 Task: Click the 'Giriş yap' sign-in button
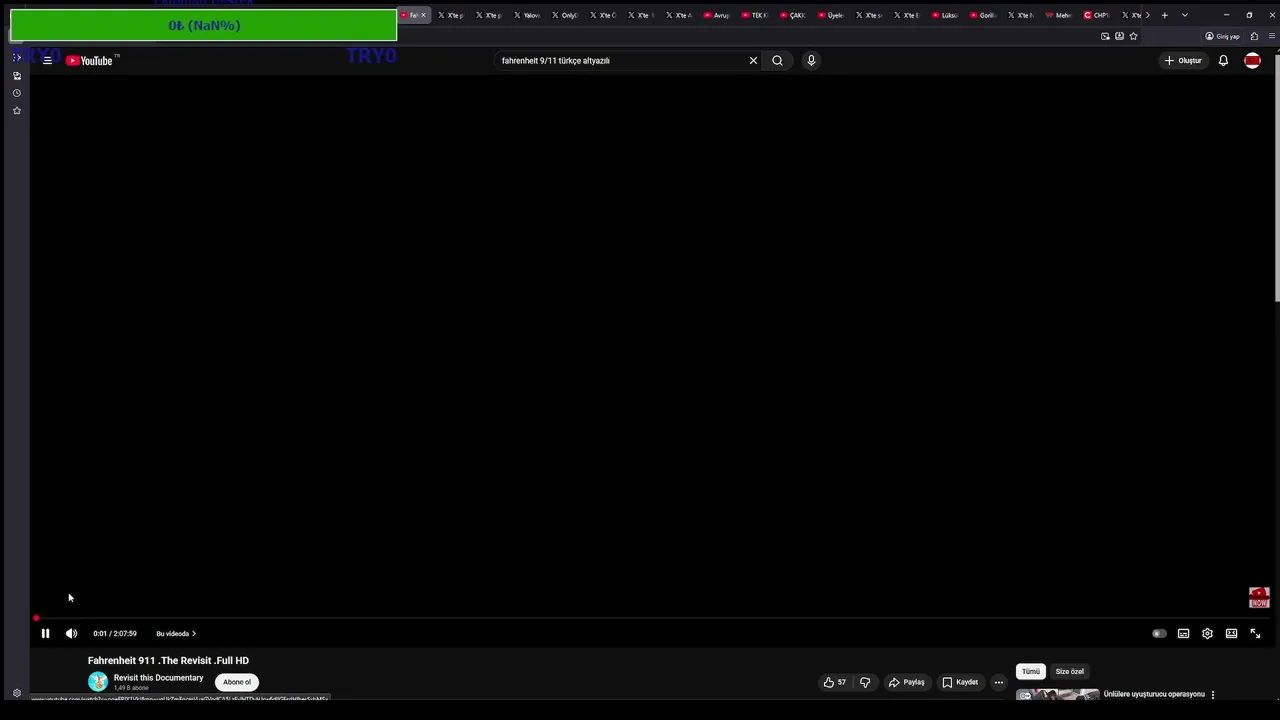click(x=1222, y=36)
